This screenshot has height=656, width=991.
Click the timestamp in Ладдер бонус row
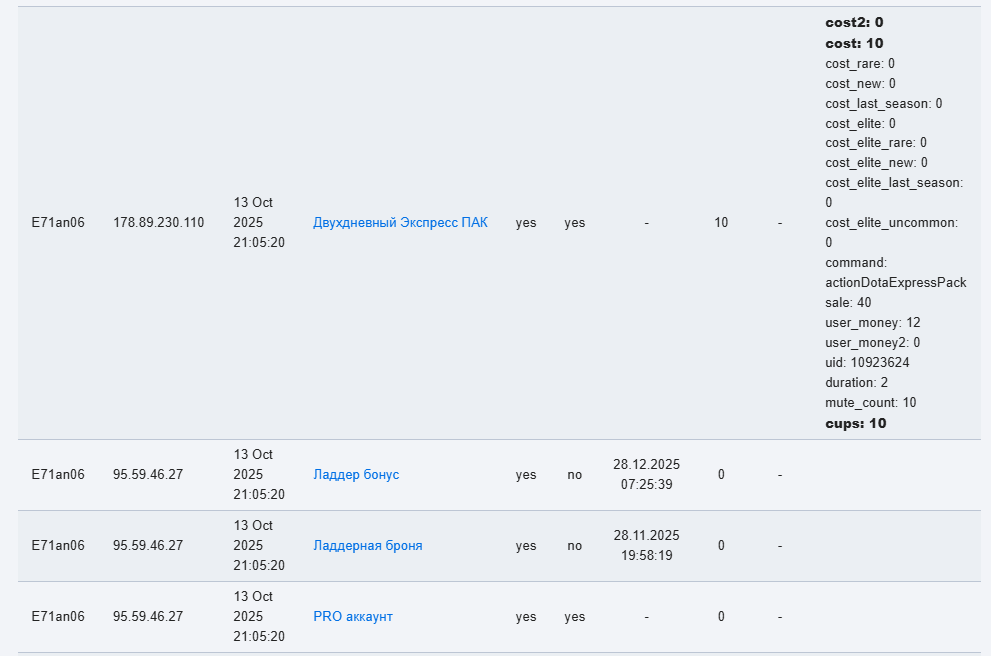[x=259, y=475]
